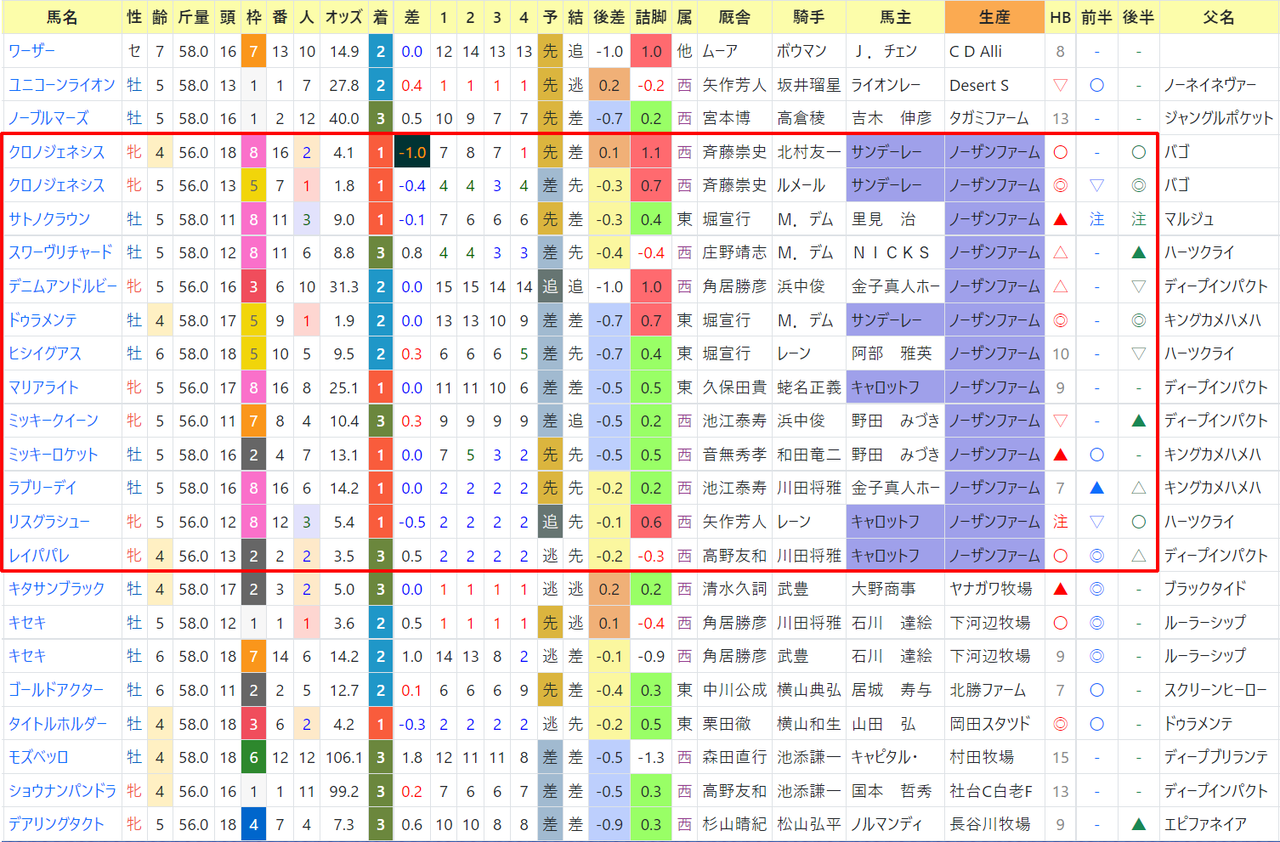The width and height of the screenshot is (1280, 842).
Task: Click the dark -1.0 差 cell for クロノジェネシス
Action: point(411,152)
